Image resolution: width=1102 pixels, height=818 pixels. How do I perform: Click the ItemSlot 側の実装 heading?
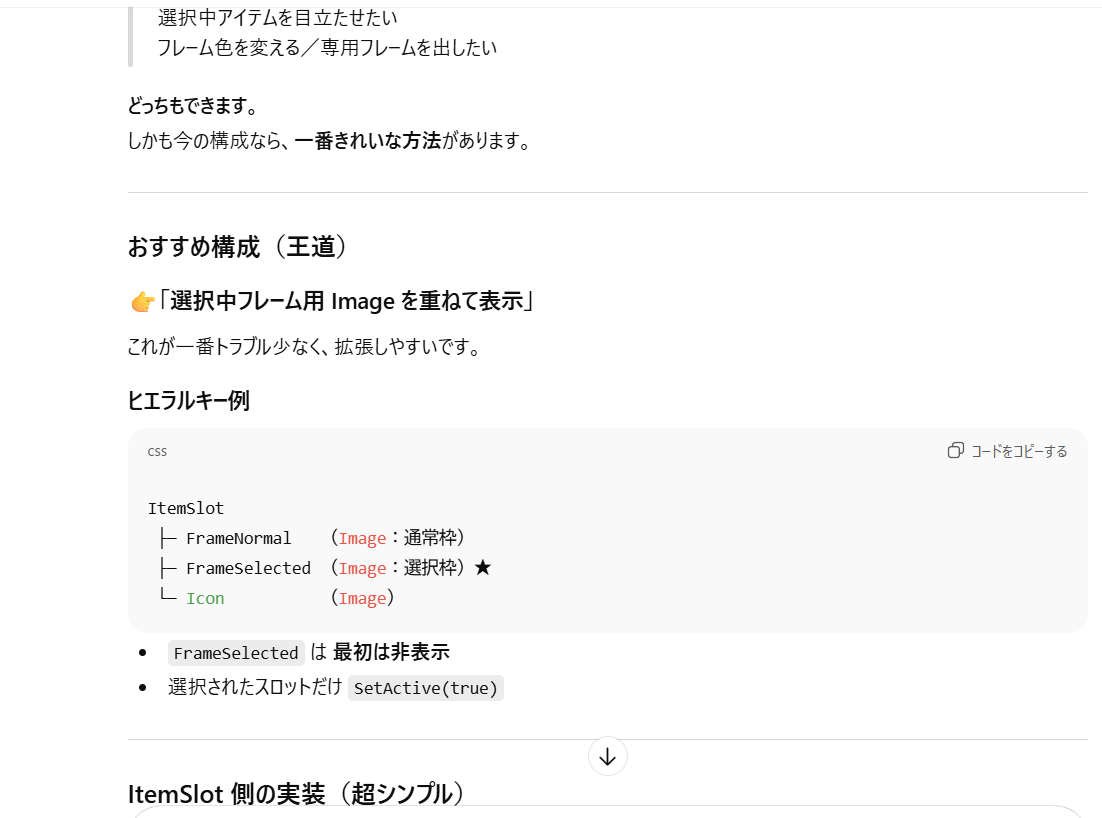(x=296, y=794)
